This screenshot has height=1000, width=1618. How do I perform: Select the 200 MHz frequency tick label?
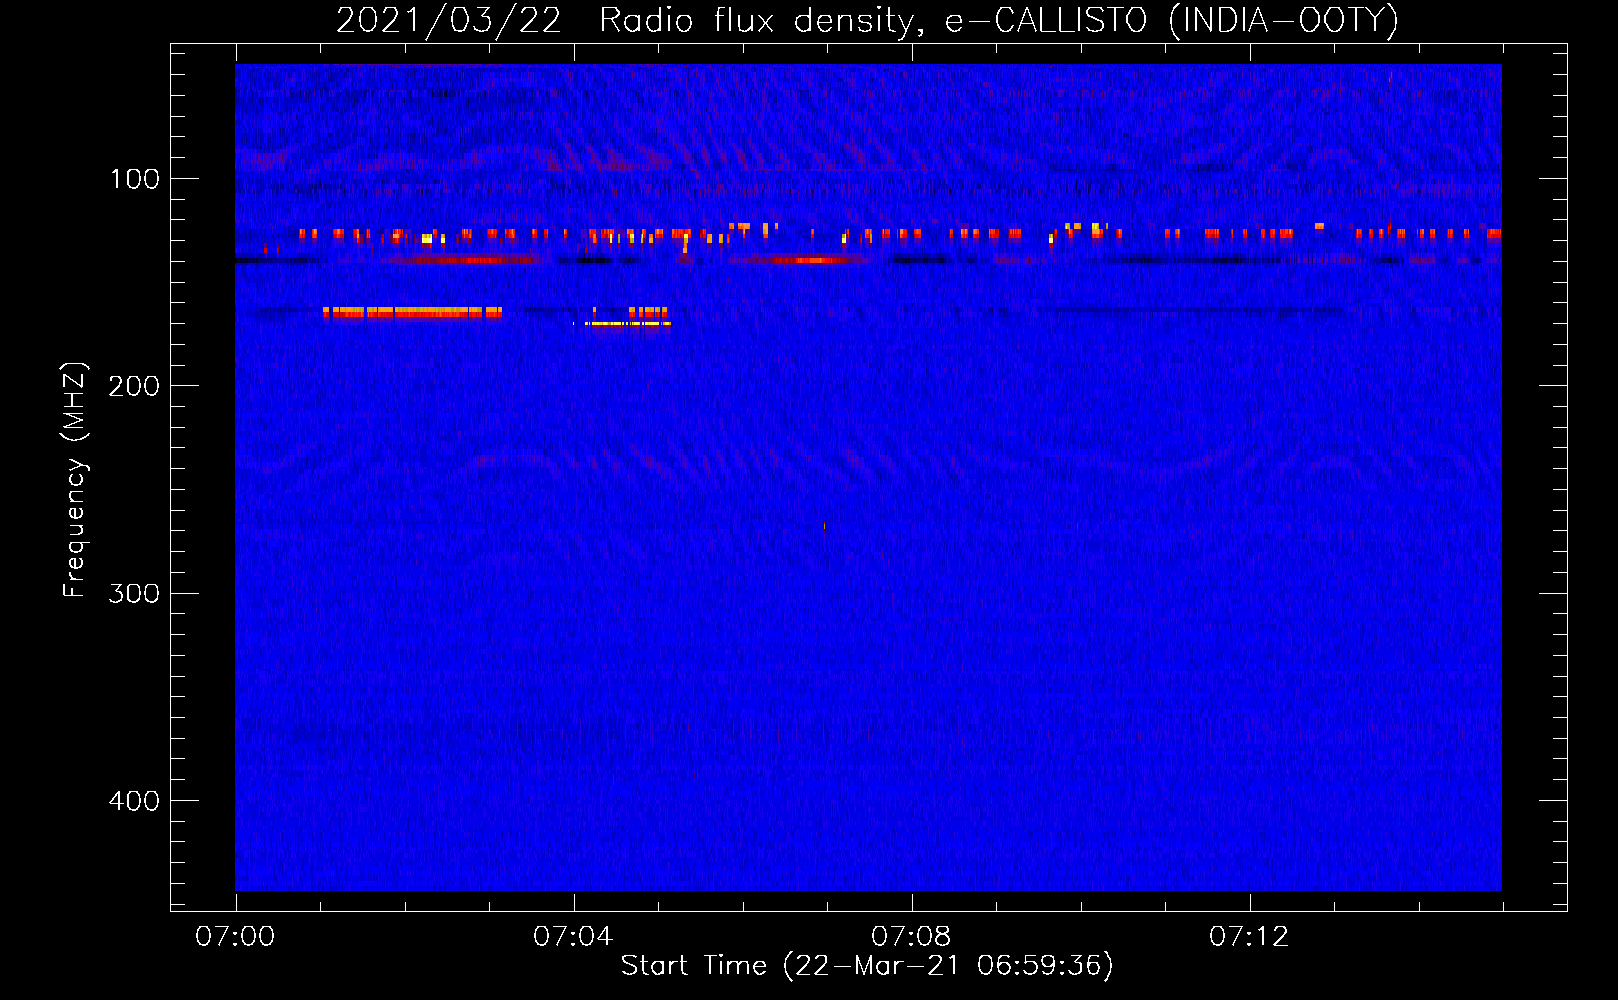point(134,386)
